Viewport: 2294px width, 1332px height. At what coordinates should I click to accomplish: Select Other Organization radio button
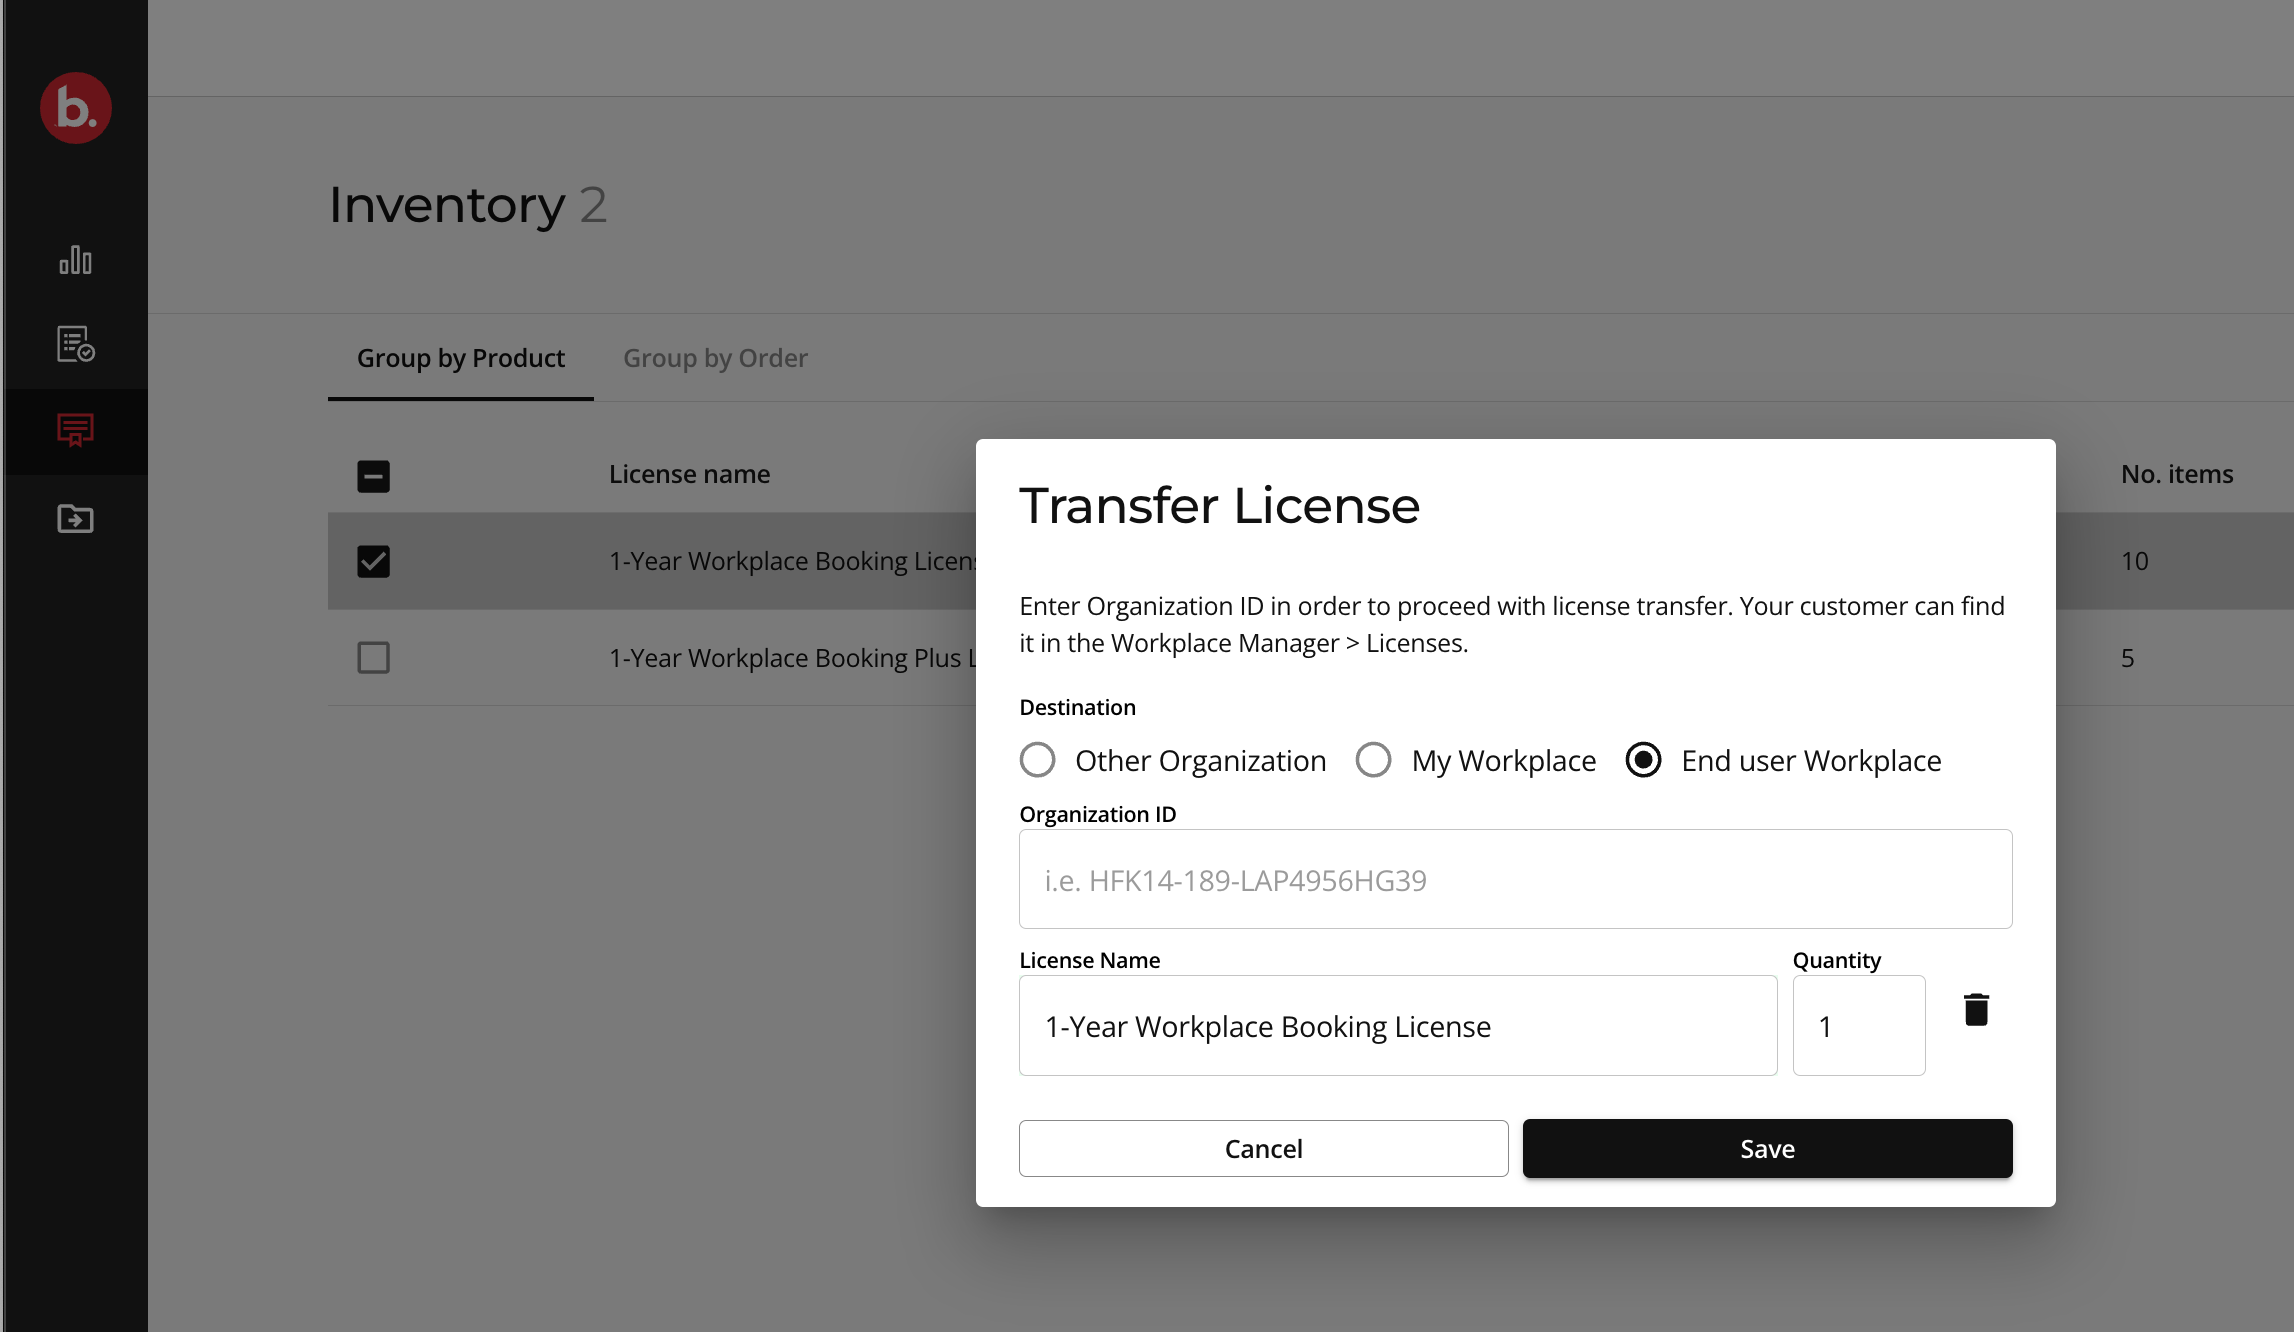pyautogui.click(x=1037, y=760)
